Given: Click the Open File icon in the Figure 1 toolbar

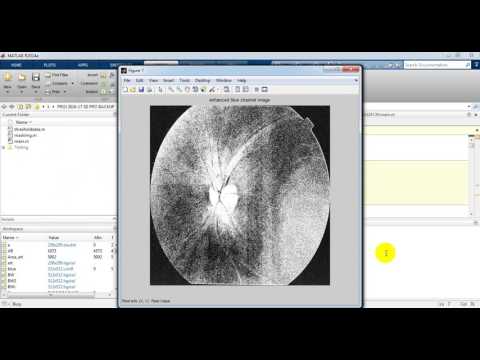Looking at the screenshot, I should click(x=133, y=89).
